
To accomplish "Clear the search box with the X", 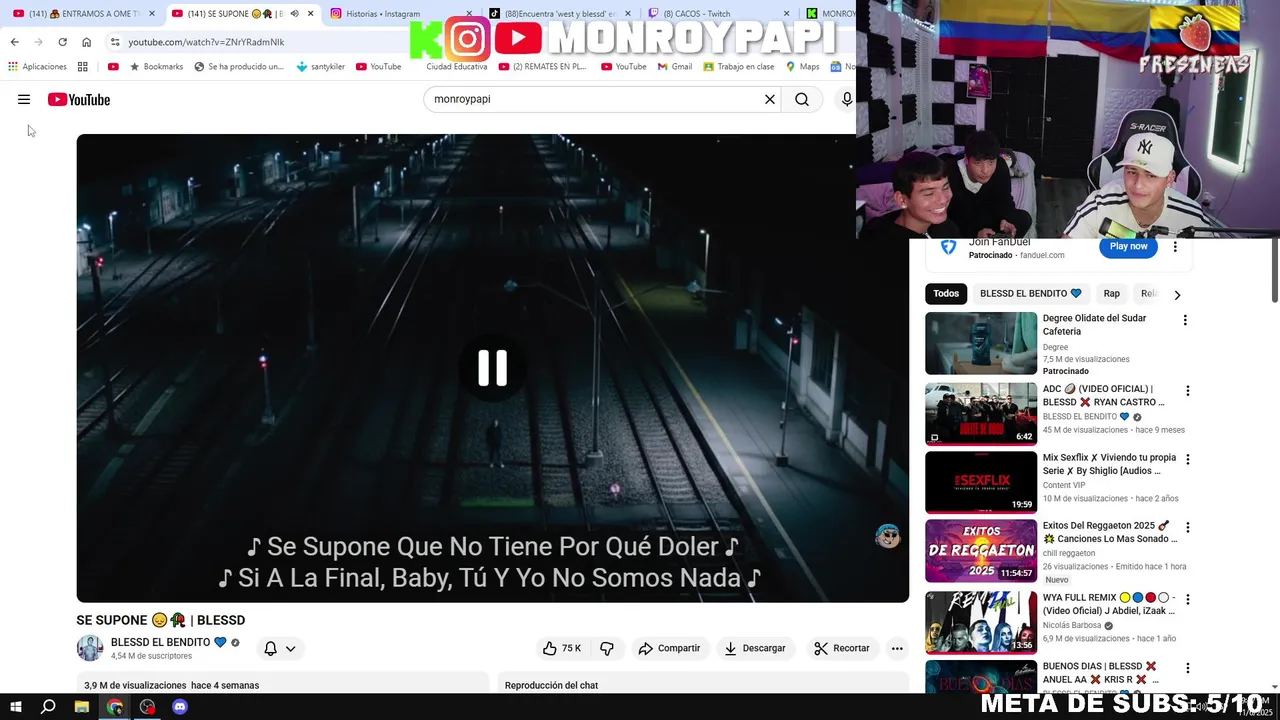I will pos(770,99).
